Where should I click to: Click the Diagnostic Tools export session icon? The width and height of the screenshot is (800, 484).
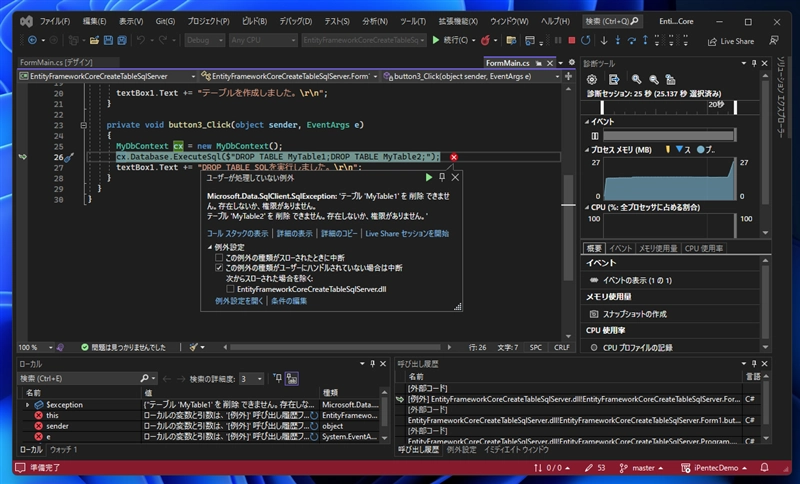614,80
